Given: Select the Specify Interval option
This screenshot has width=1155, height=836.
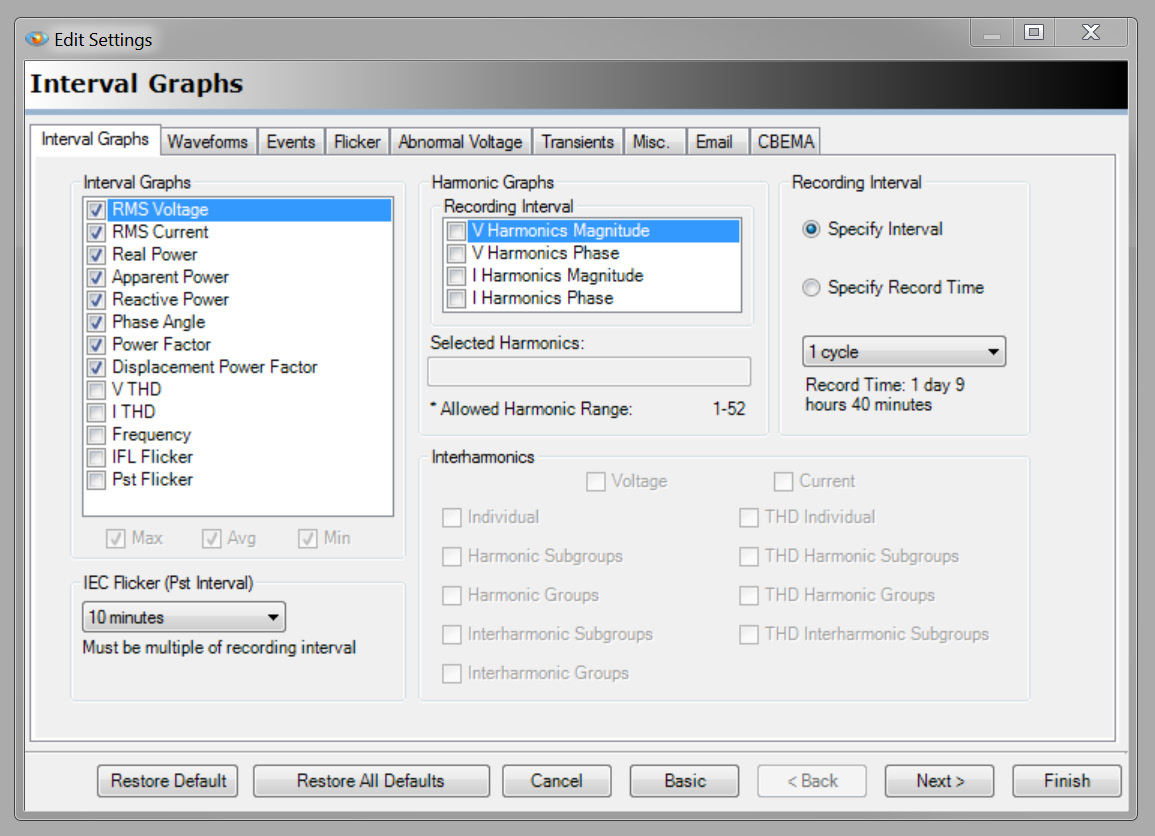Looking at the screenshot, I should click(x=811, y=229).
